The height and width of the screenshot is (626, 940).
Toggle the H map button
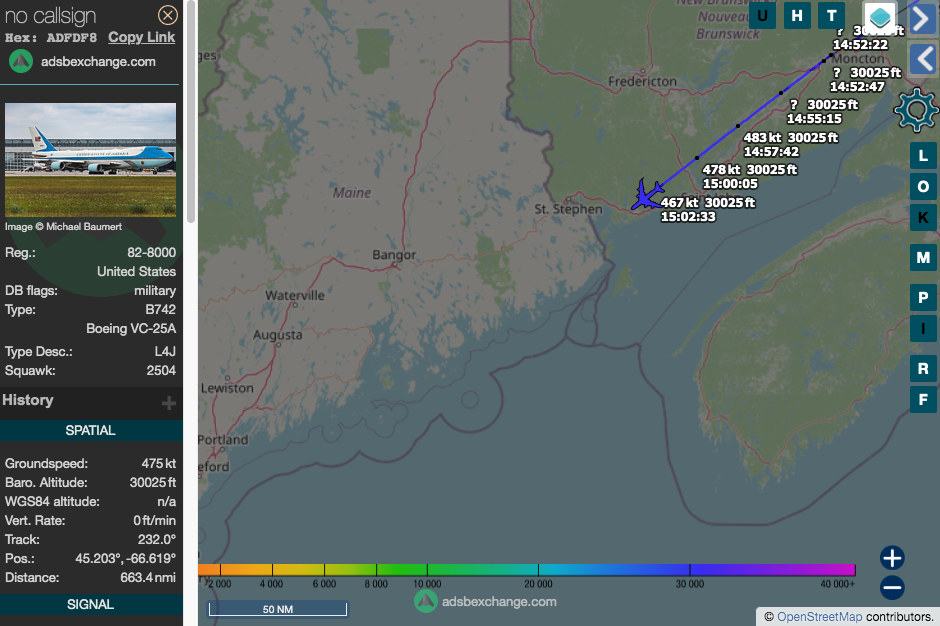tap(797, 16)
